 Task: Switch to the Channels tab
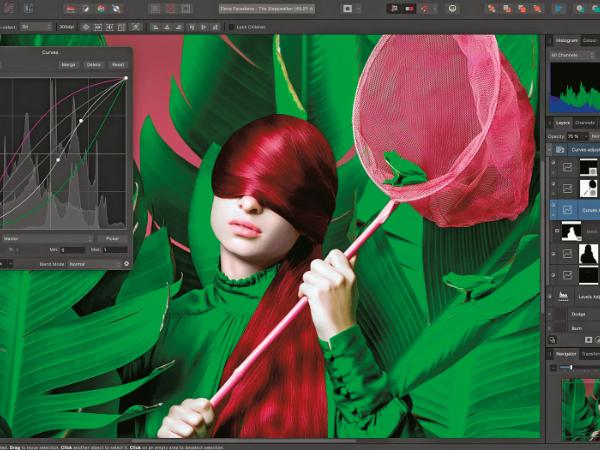coord(584,122)
